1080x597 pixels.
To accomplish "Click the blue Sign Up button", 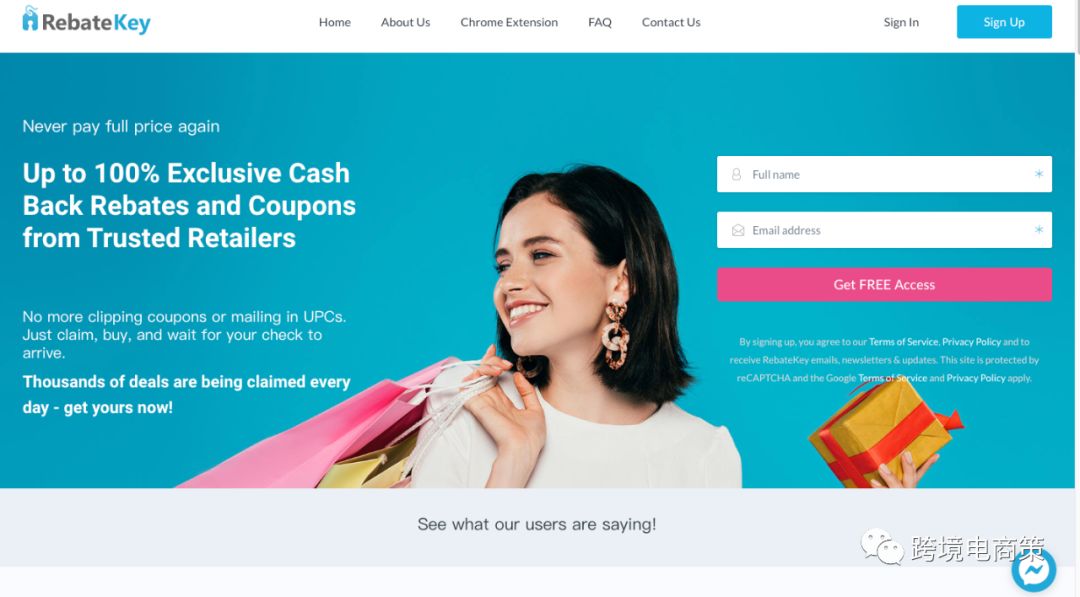I will pos(1004,21).
